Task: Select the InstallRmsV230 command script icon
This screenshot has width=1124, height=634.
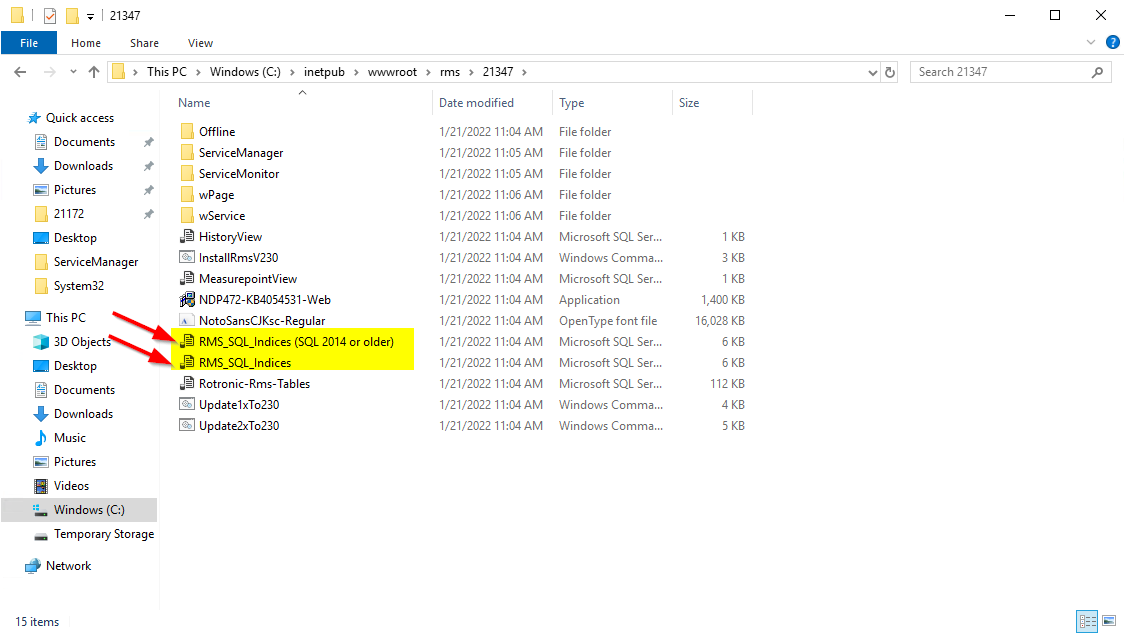Action: pyautogui.click(x=187, y=257)
